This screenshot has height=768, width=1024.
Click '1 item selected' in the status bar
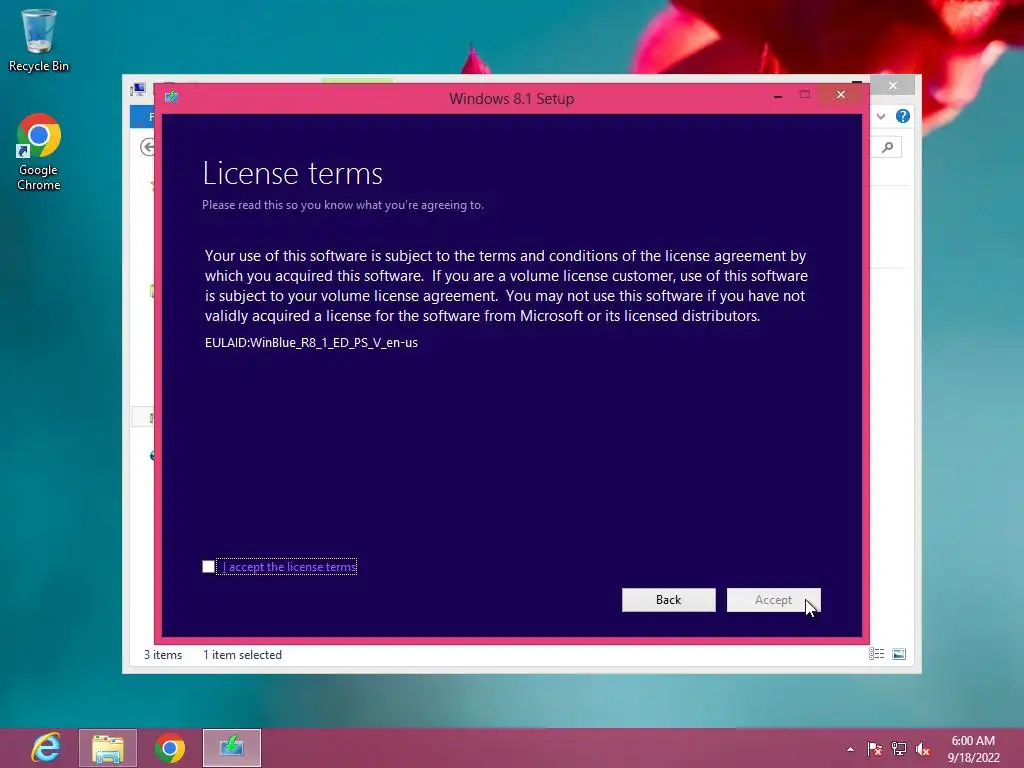tap(242, 655)
